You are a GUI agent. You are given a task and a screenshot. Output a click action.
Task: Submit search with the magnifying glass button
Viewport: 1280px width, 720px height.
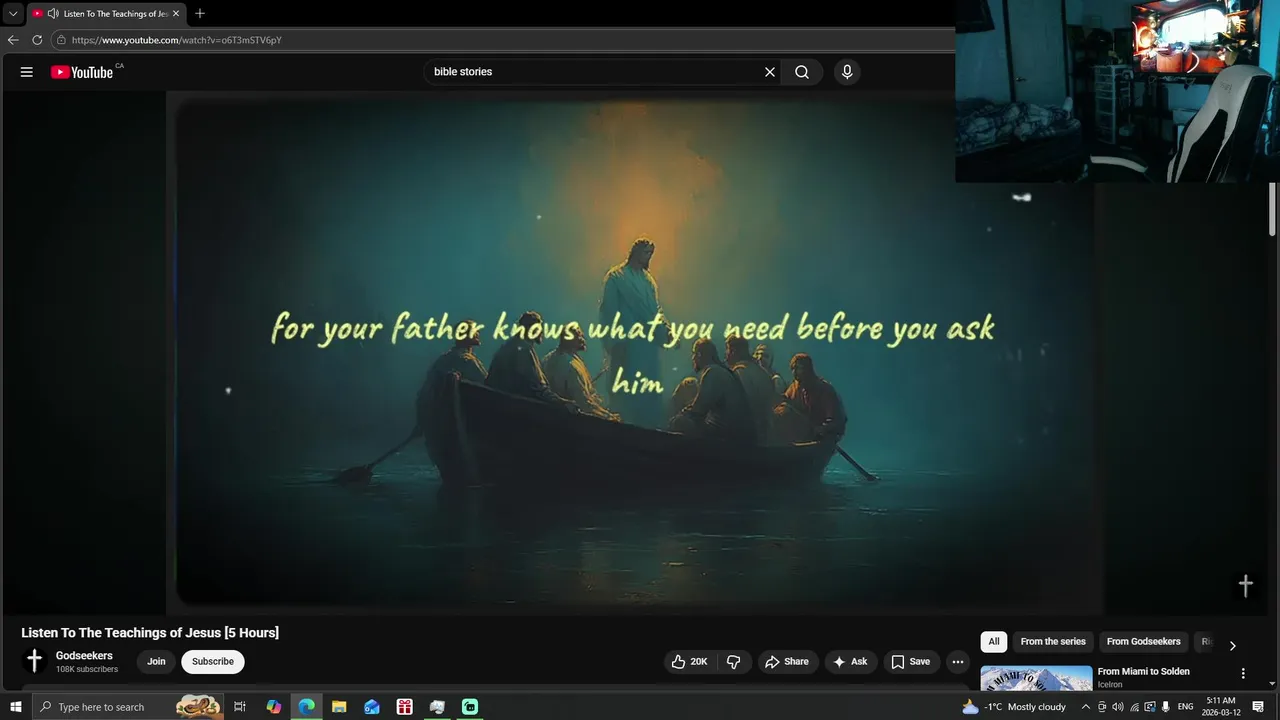point(802,72)
